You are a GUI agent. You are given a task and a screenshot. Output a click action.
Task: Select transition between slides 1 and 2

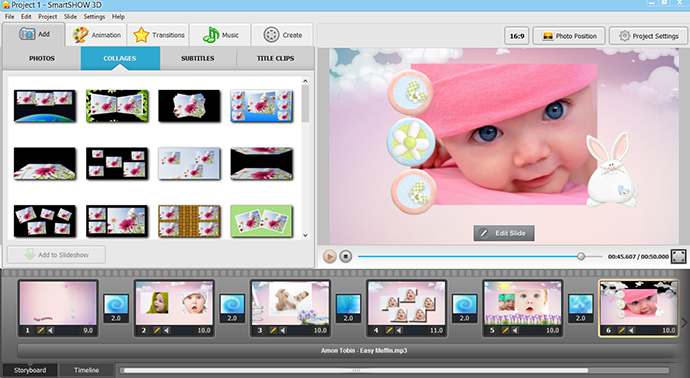[x=116, y=308]
